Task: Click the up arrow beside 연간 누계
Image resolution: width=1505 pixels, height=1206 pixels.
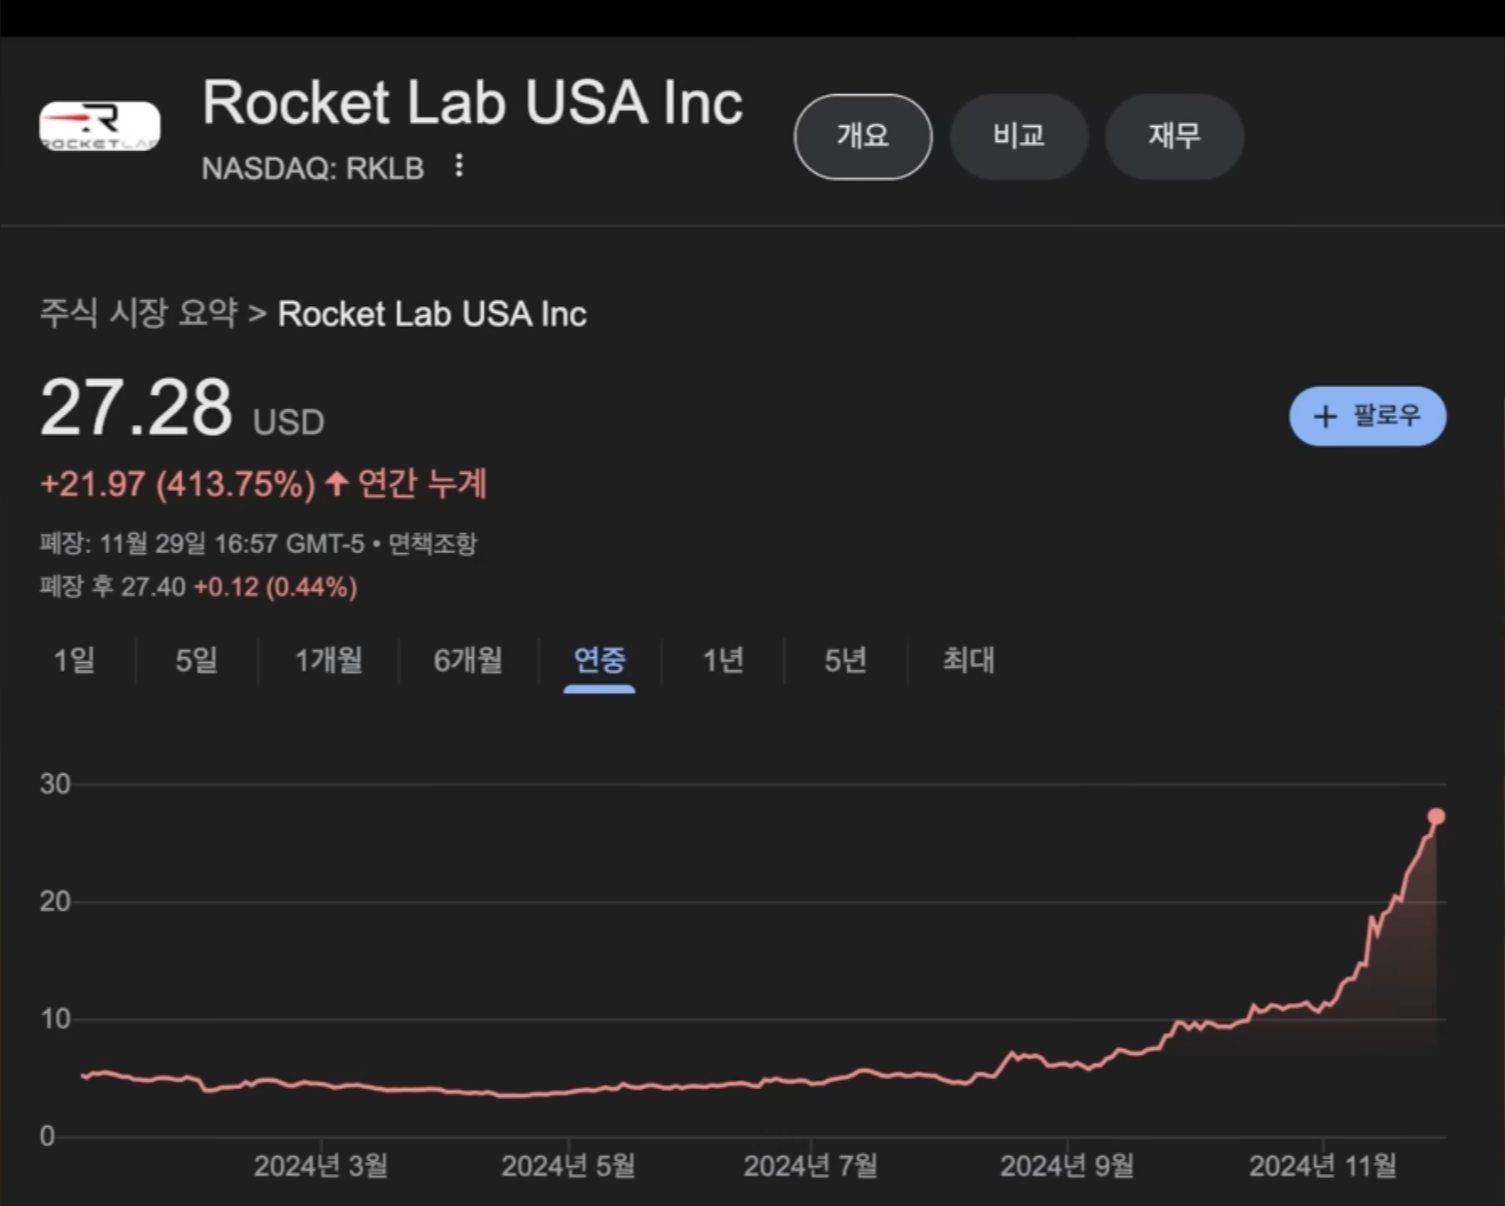Action: pos(337,484)
